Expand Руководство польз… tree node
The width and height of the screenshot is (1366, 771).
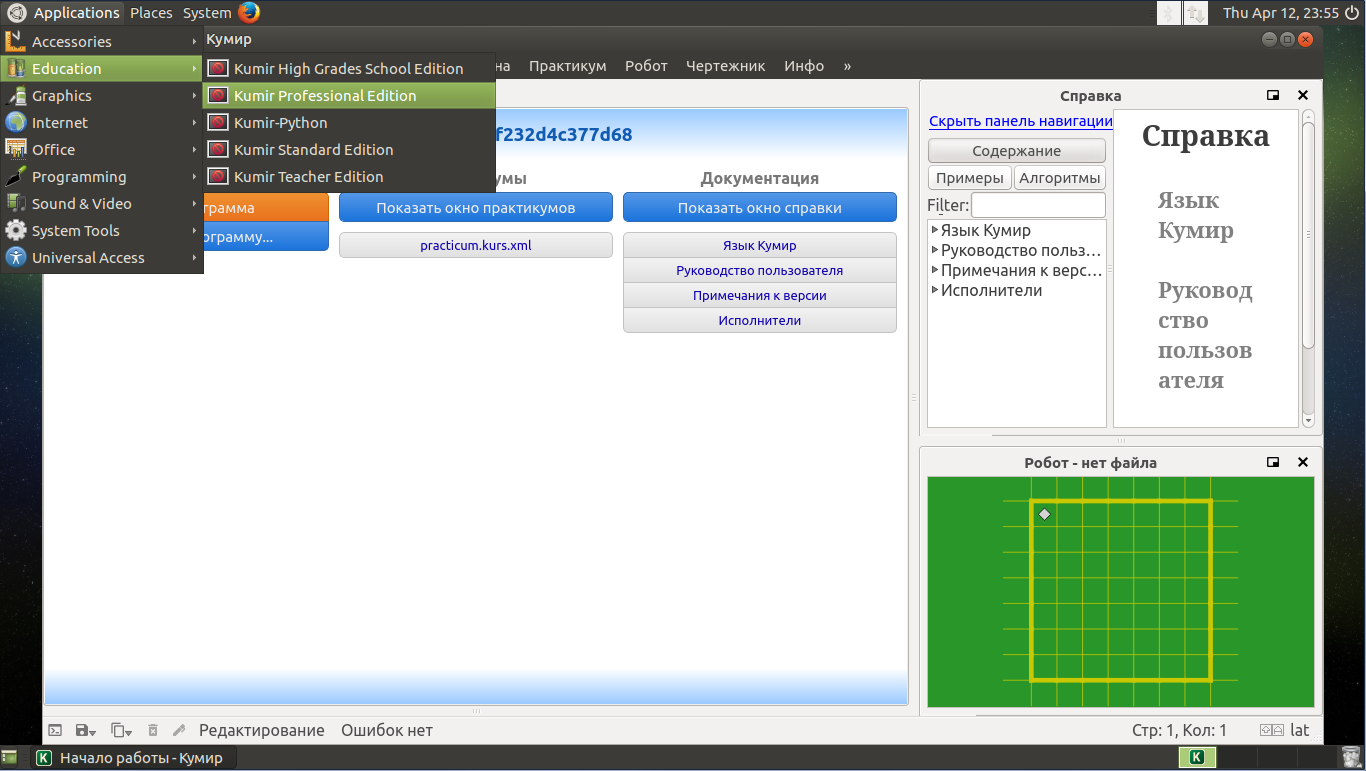(x=935, y=250)
